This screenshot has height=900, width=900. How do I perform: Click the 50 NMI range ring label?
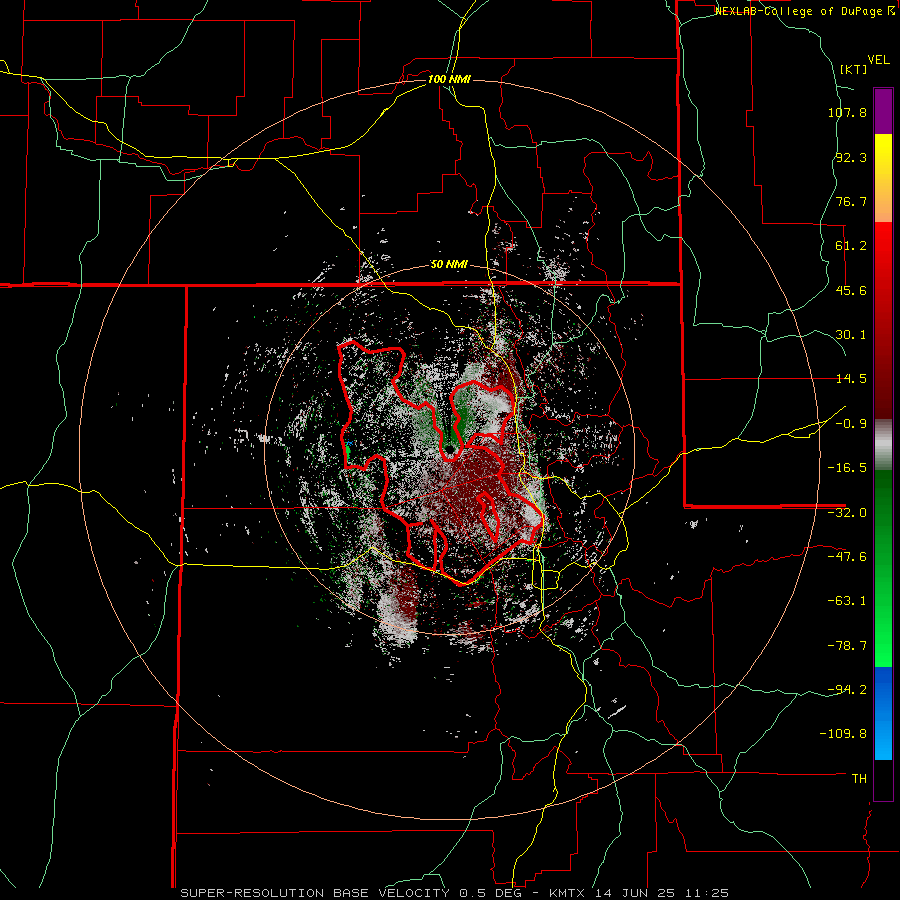tap(449, 265)
